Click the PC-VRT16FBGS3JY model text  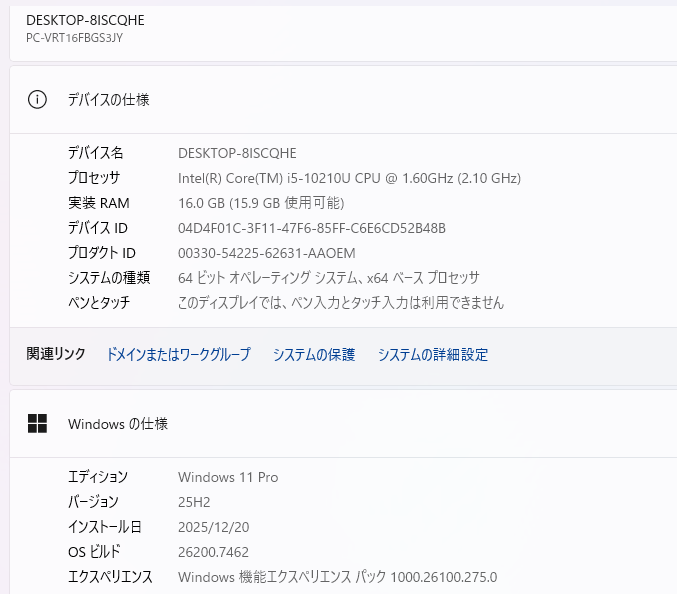coord(74,38)
